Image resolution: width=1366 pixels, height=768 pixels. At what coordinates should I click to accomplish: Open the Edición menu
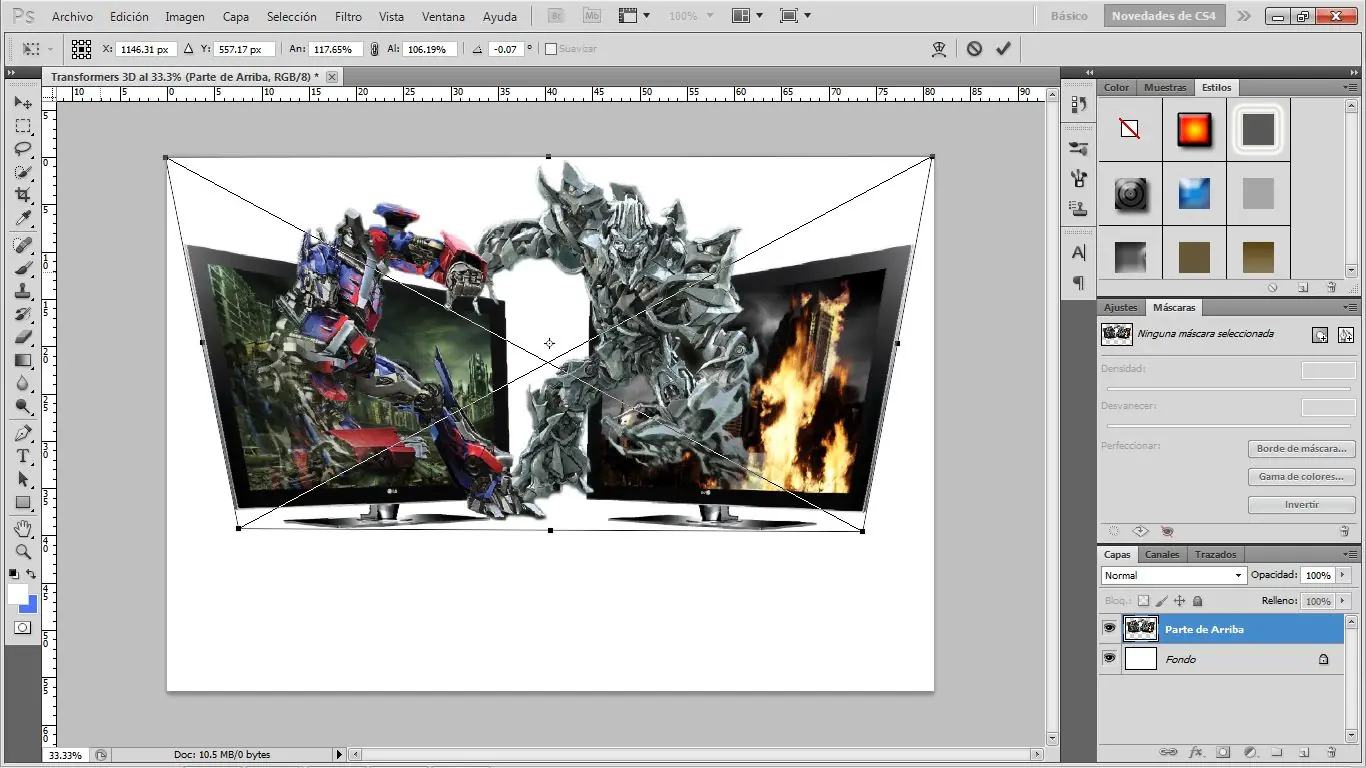129,17
